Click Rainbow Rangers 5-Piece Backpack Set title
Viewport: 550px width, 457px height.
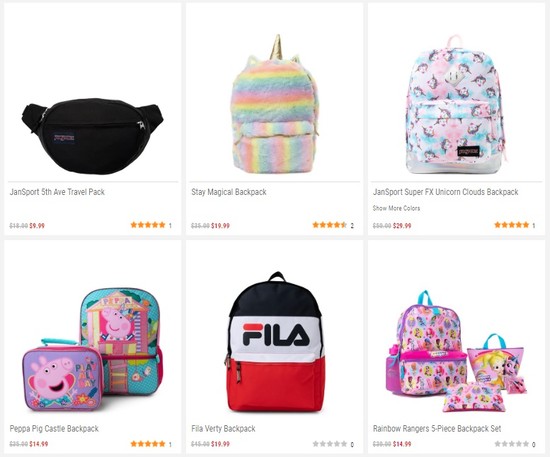click(x=437, y=429)
